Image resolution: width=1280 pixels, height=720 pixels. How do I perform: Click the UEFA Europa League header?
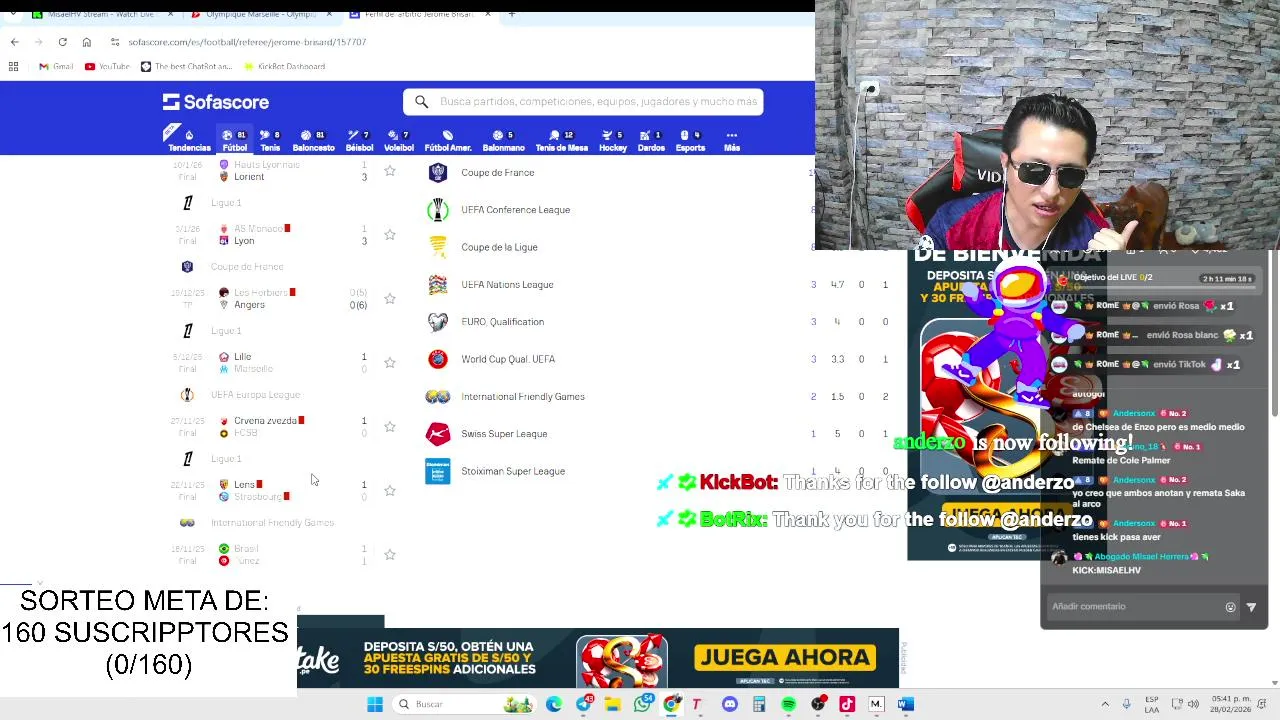coord(255,395)
